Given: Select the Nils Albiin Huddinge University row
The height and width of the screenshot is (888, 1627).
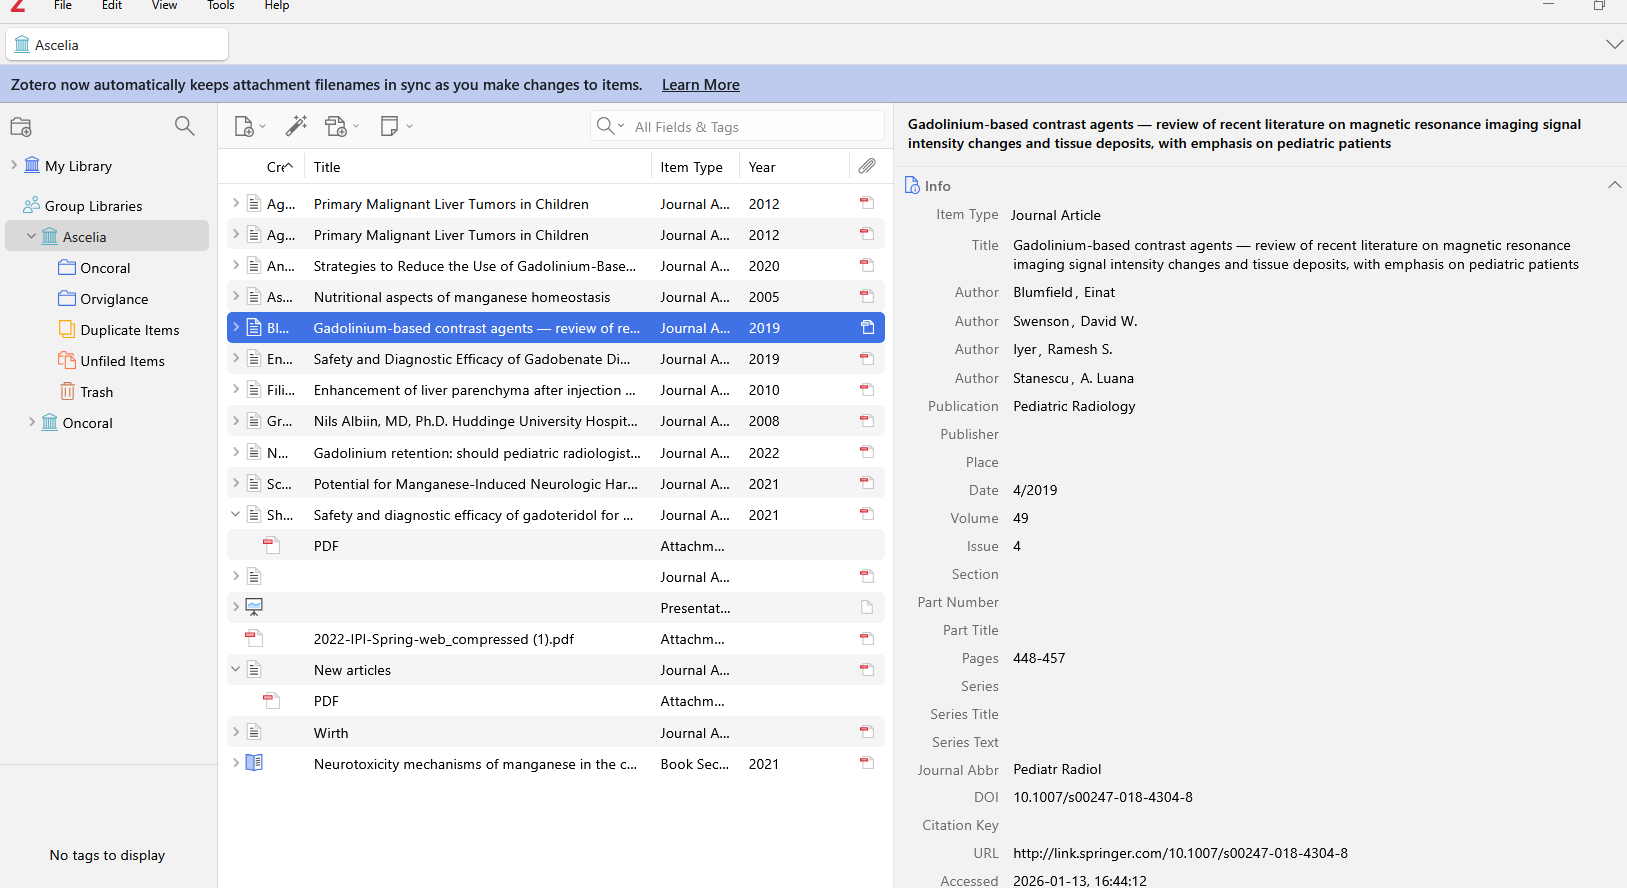Looking at the screenshot, I should 556,421.
